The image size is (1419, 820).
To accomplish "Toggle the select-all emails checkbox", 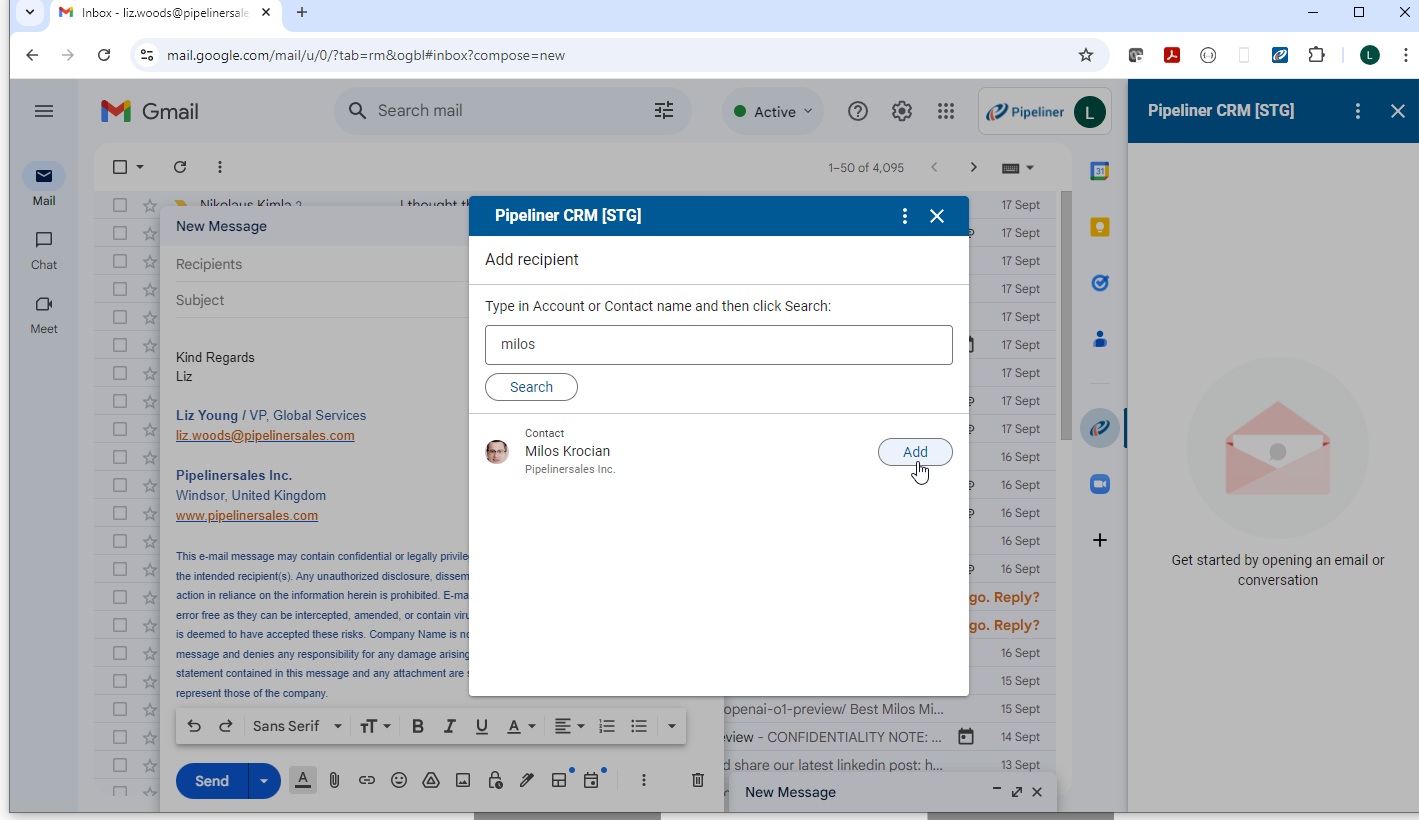I will tap(120, 167).
